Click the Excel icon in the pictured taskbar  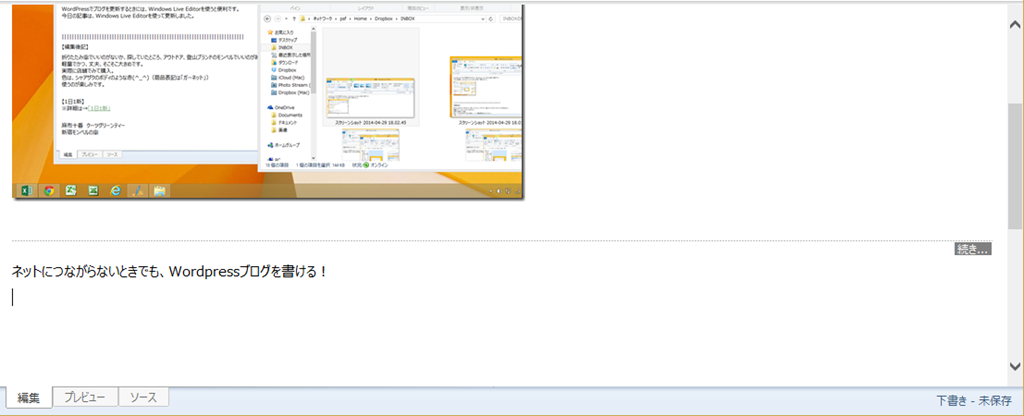tap(25, 190)
